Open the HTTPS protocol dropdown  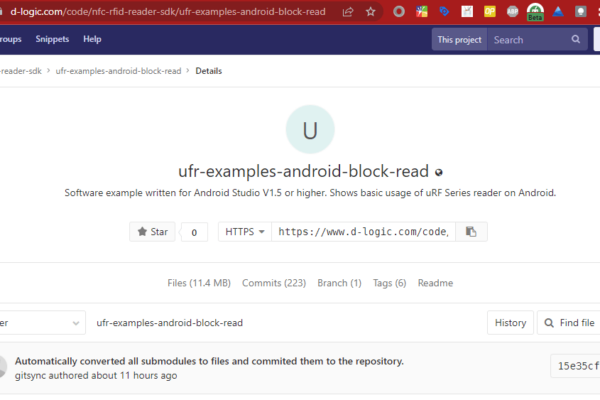[245, 232]
